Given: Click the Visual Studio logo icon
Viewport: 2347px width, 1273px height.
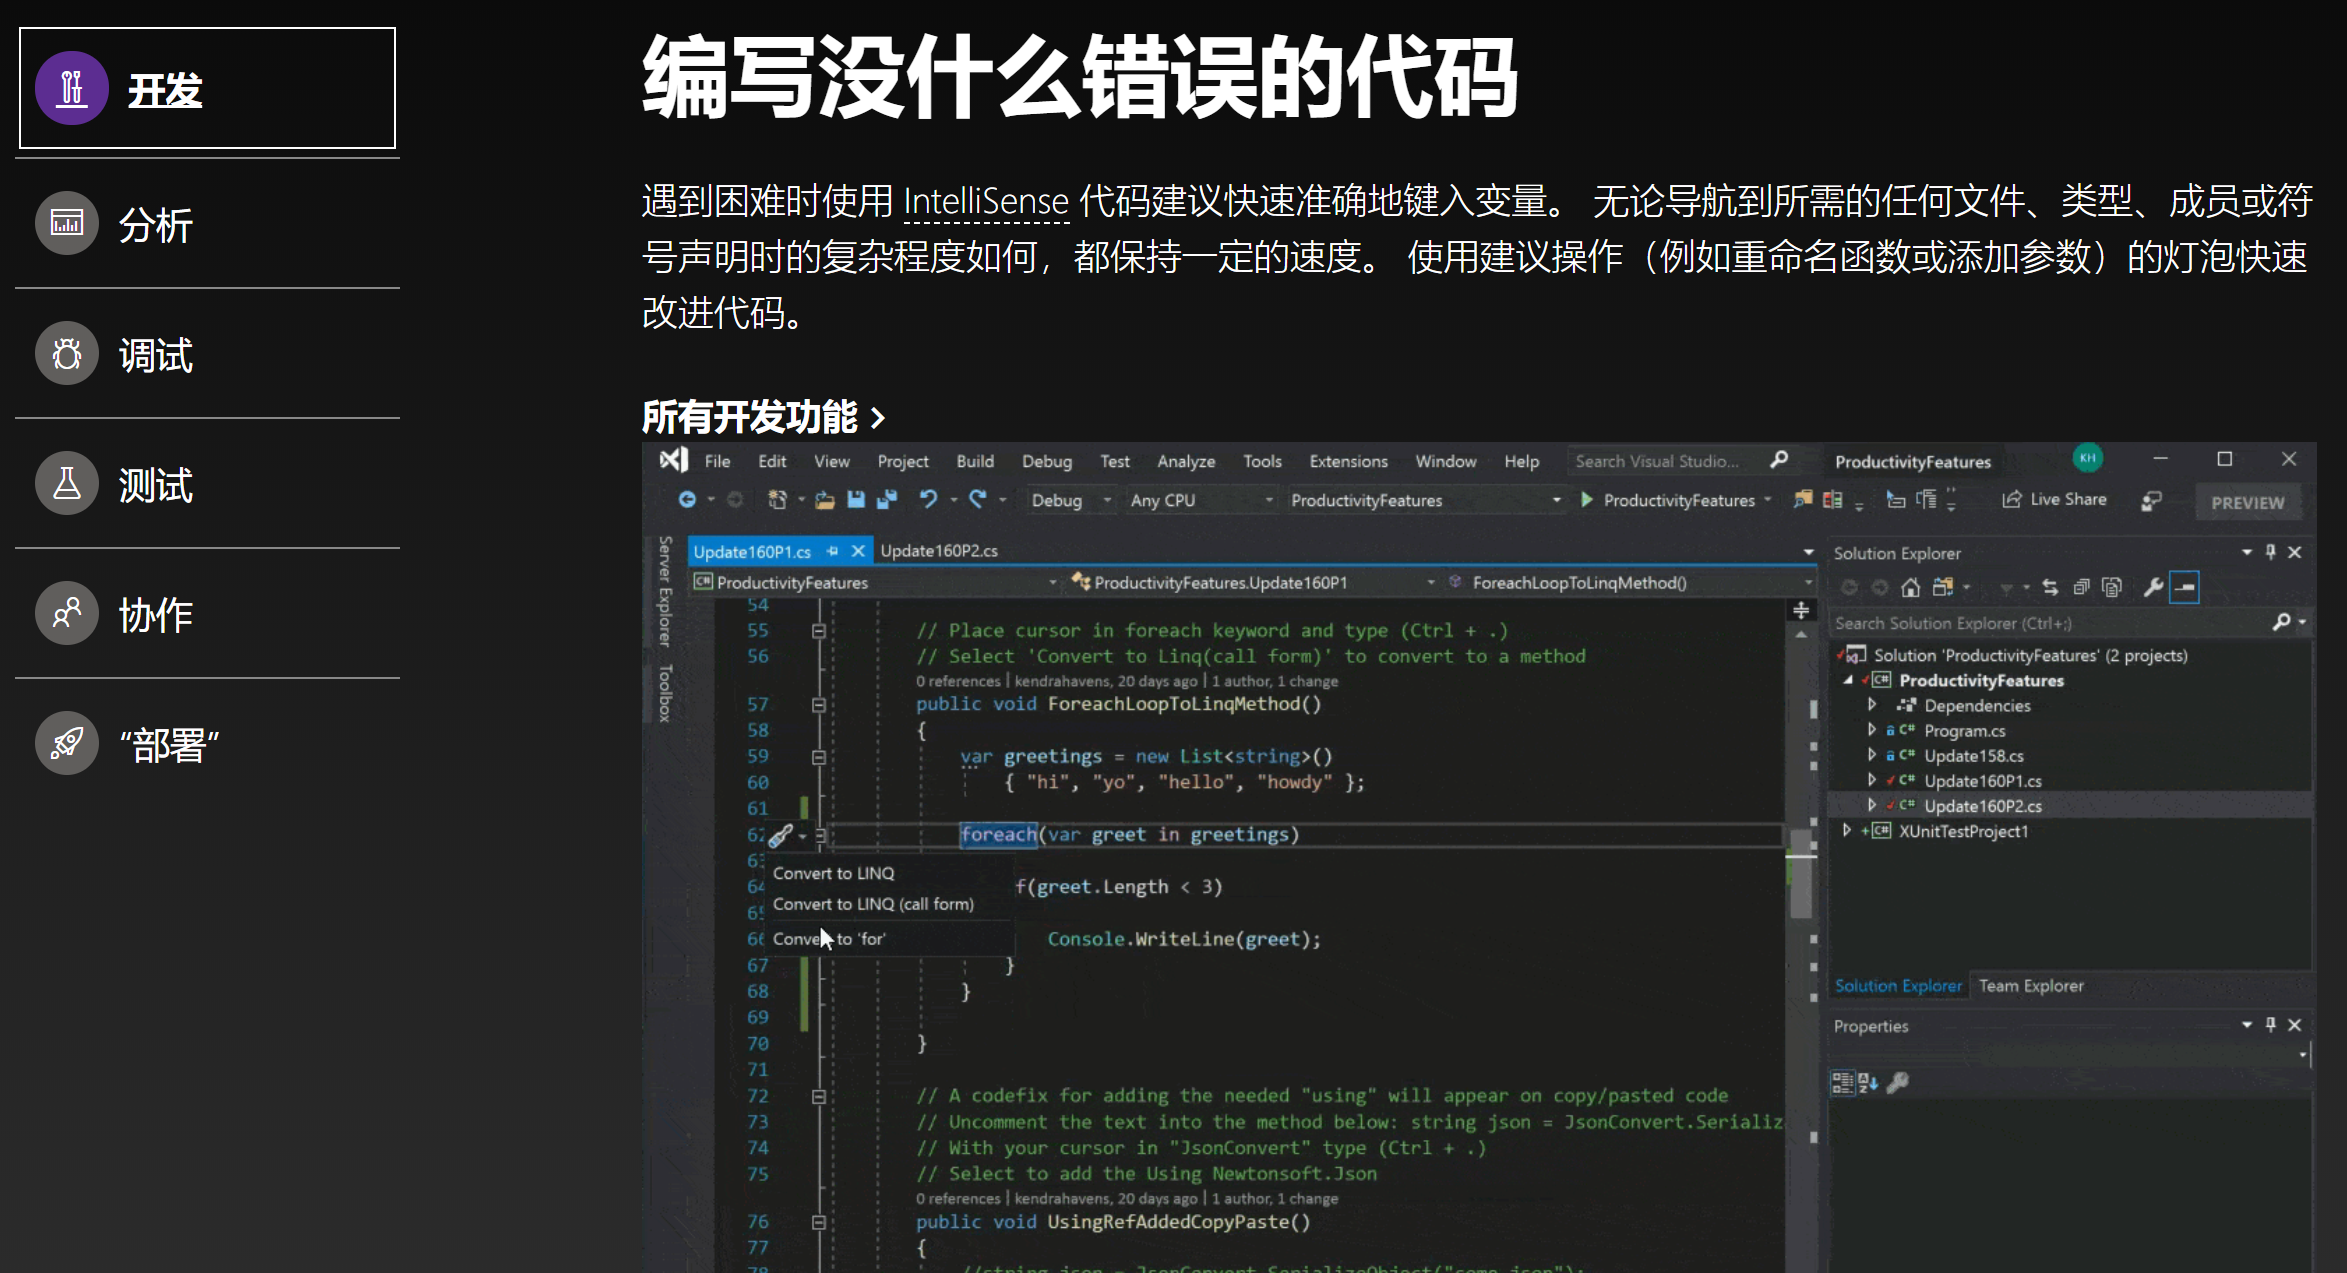Looking at the screenshot, I should [673, 460].
